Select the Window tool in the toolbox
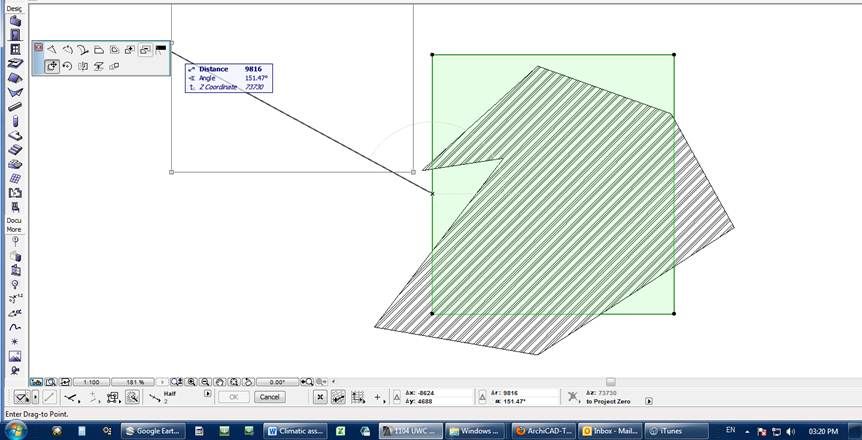Screen dimensions: 862x440 coord(15,49)
